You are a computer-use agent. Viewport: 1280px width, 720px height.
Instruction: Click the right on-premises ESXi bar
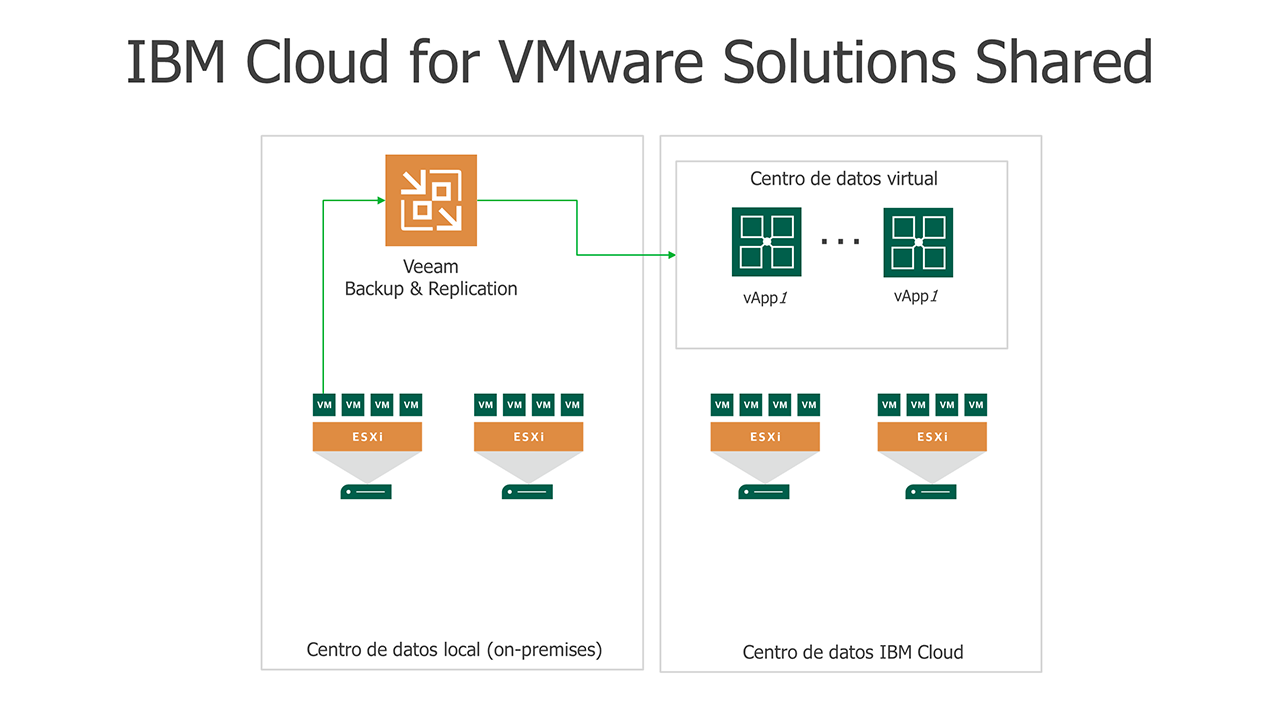coord(528,437)
